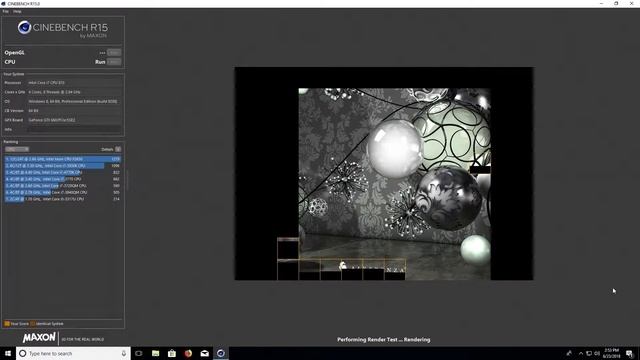Click the CPU Run button
This screenshot has height=360, width=640.
[114, 62]
